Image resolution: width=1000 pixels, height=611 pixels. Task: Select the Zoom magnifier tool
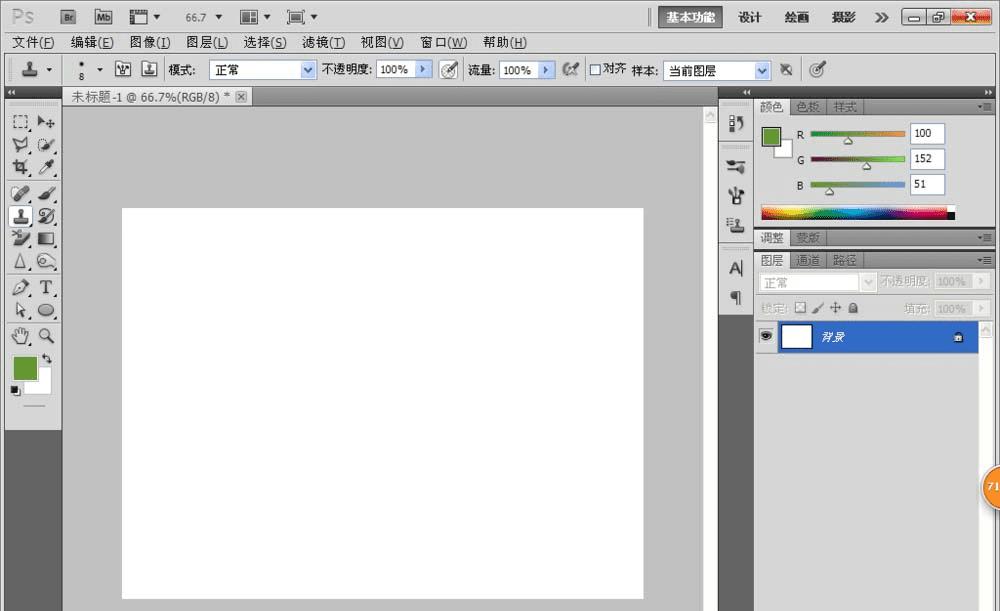(x=46, y=336)
